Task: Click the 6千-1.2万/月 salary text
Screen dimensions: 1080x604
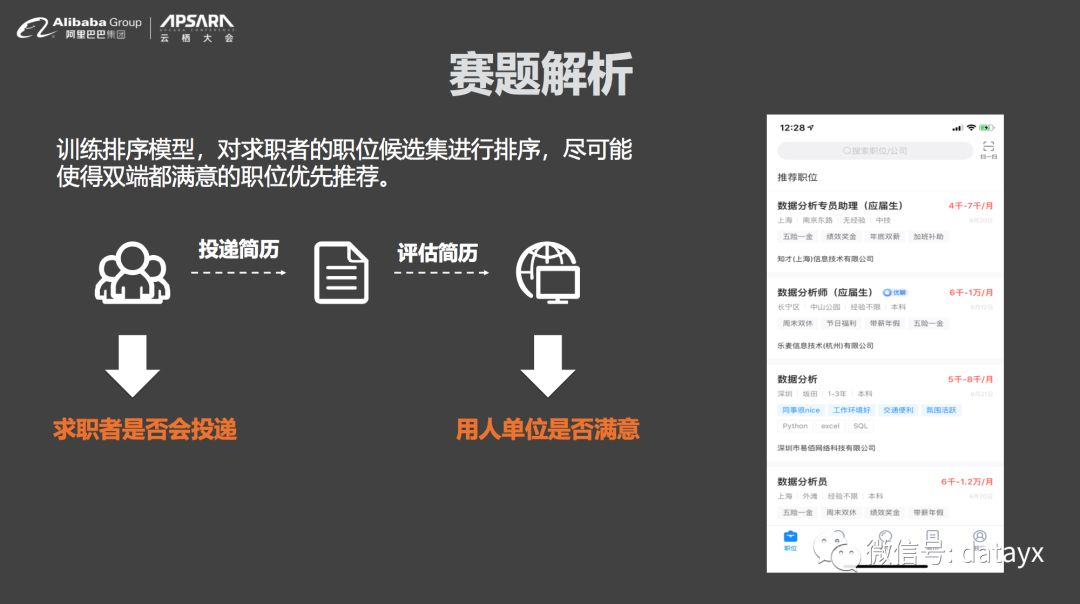Action: pos(967,482)
